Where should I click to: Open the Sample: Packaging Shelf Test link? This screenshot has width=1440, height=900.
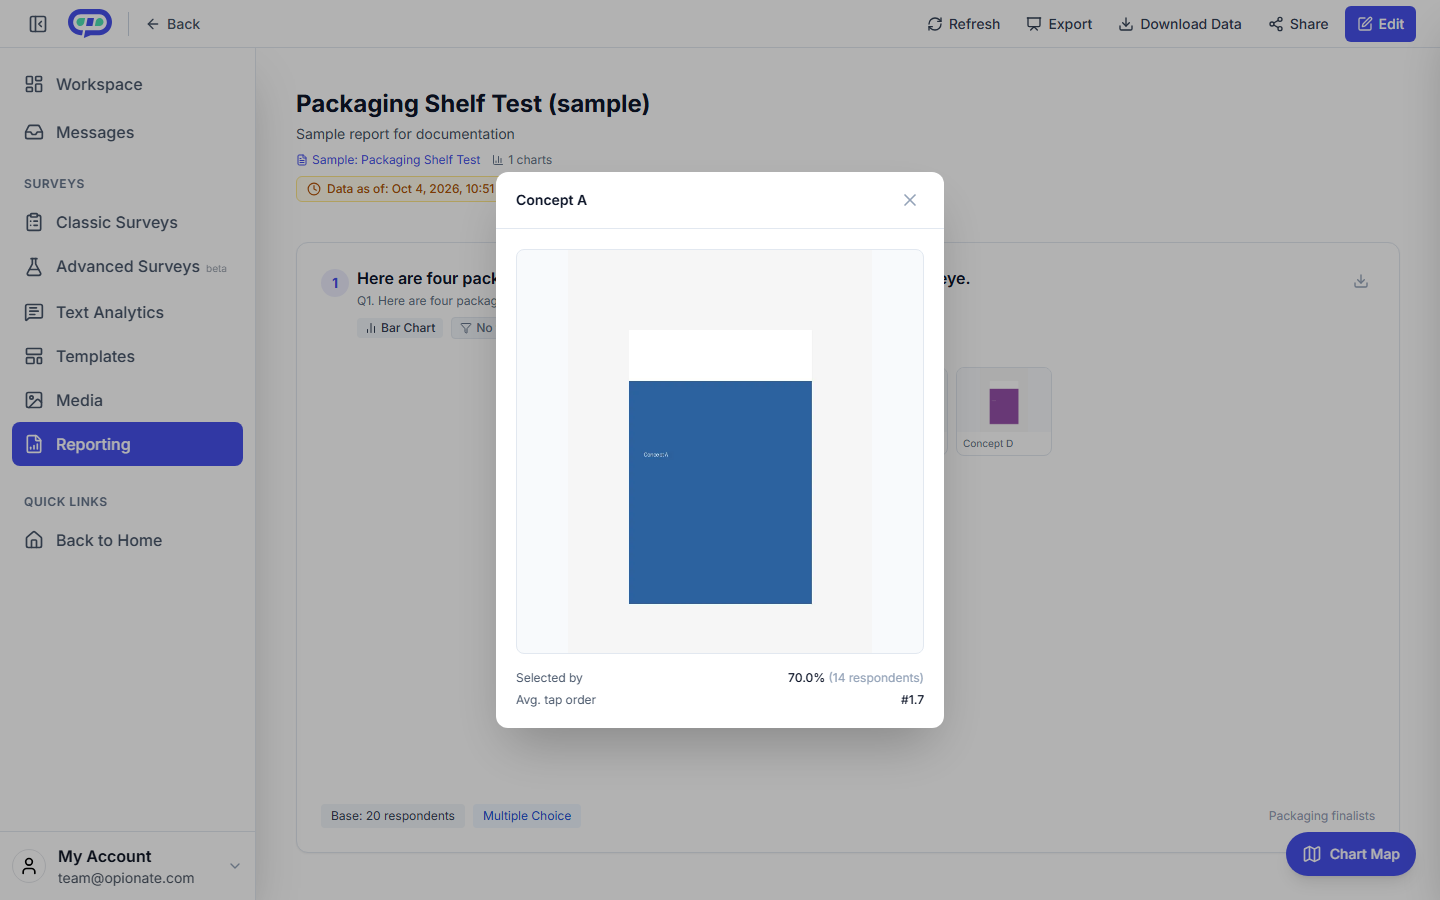pyautogui.click(x=388, y=160)
